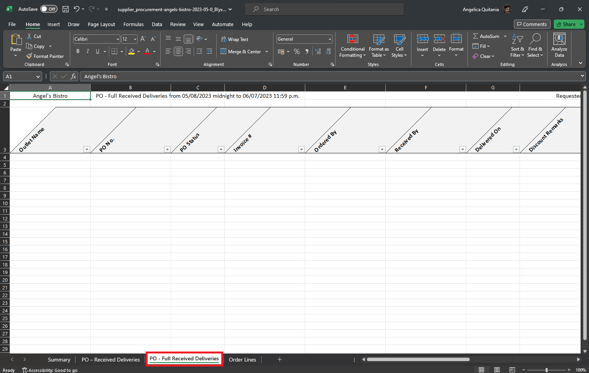Open Conditional Formatting
The width and height of the screenshot is (589, 373).
[352, 45]
